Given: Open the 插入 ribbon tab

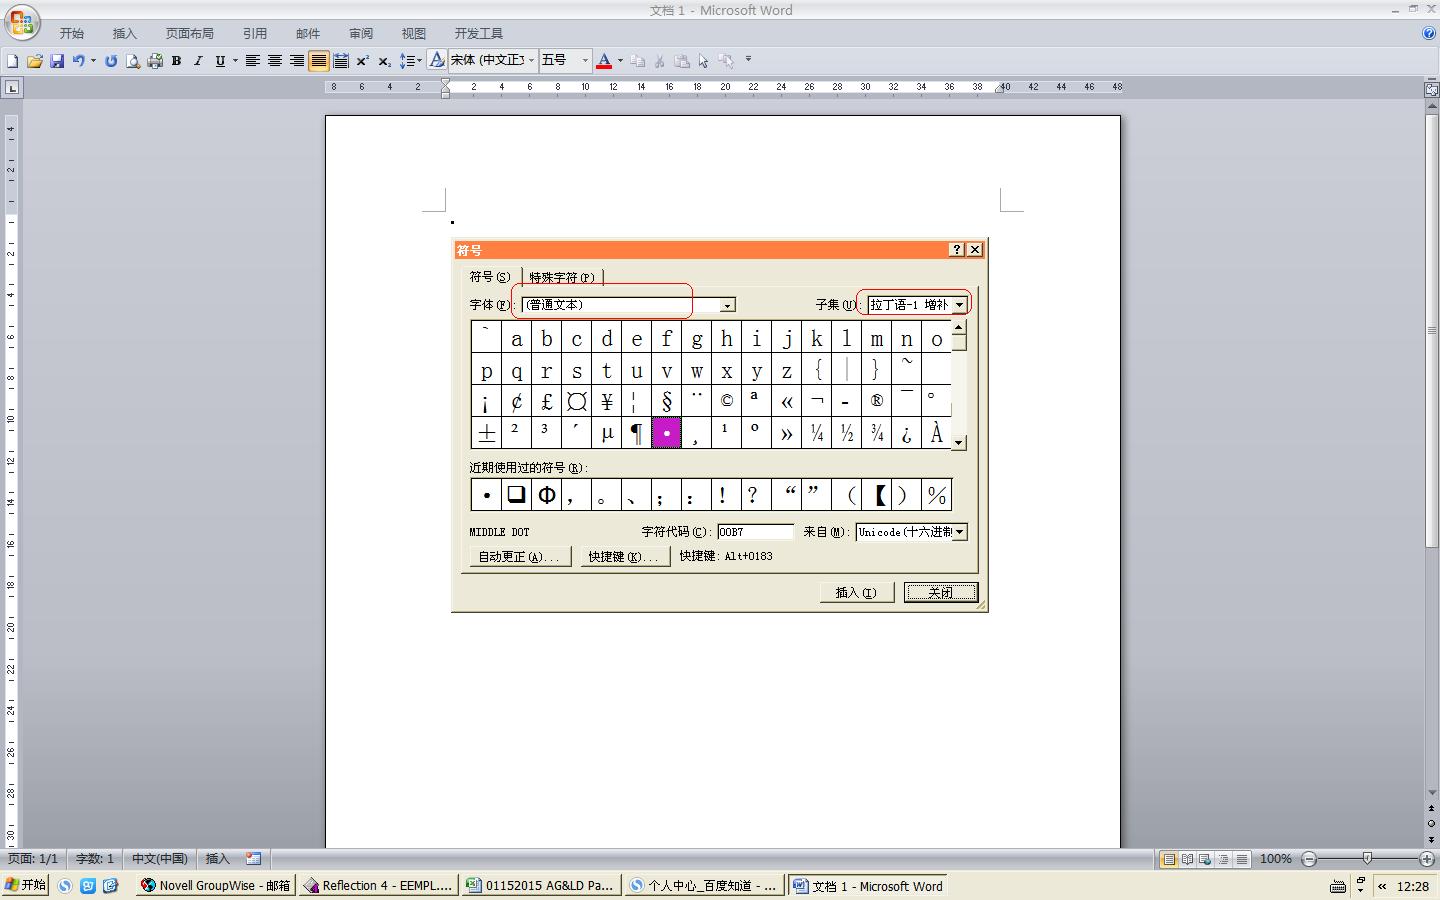Looking at the screenshot, I should click(125, 33).
